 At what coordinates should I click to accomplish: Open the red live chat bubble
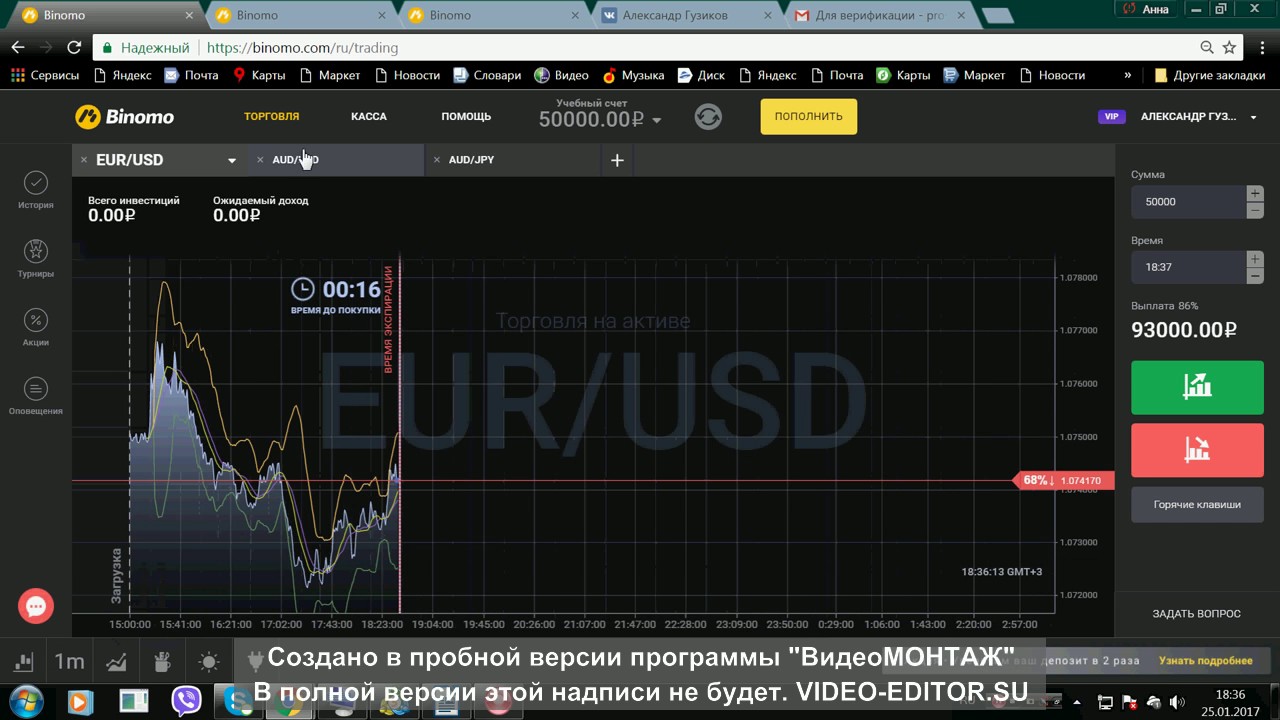pyautogui.click(x=36, y=606)
